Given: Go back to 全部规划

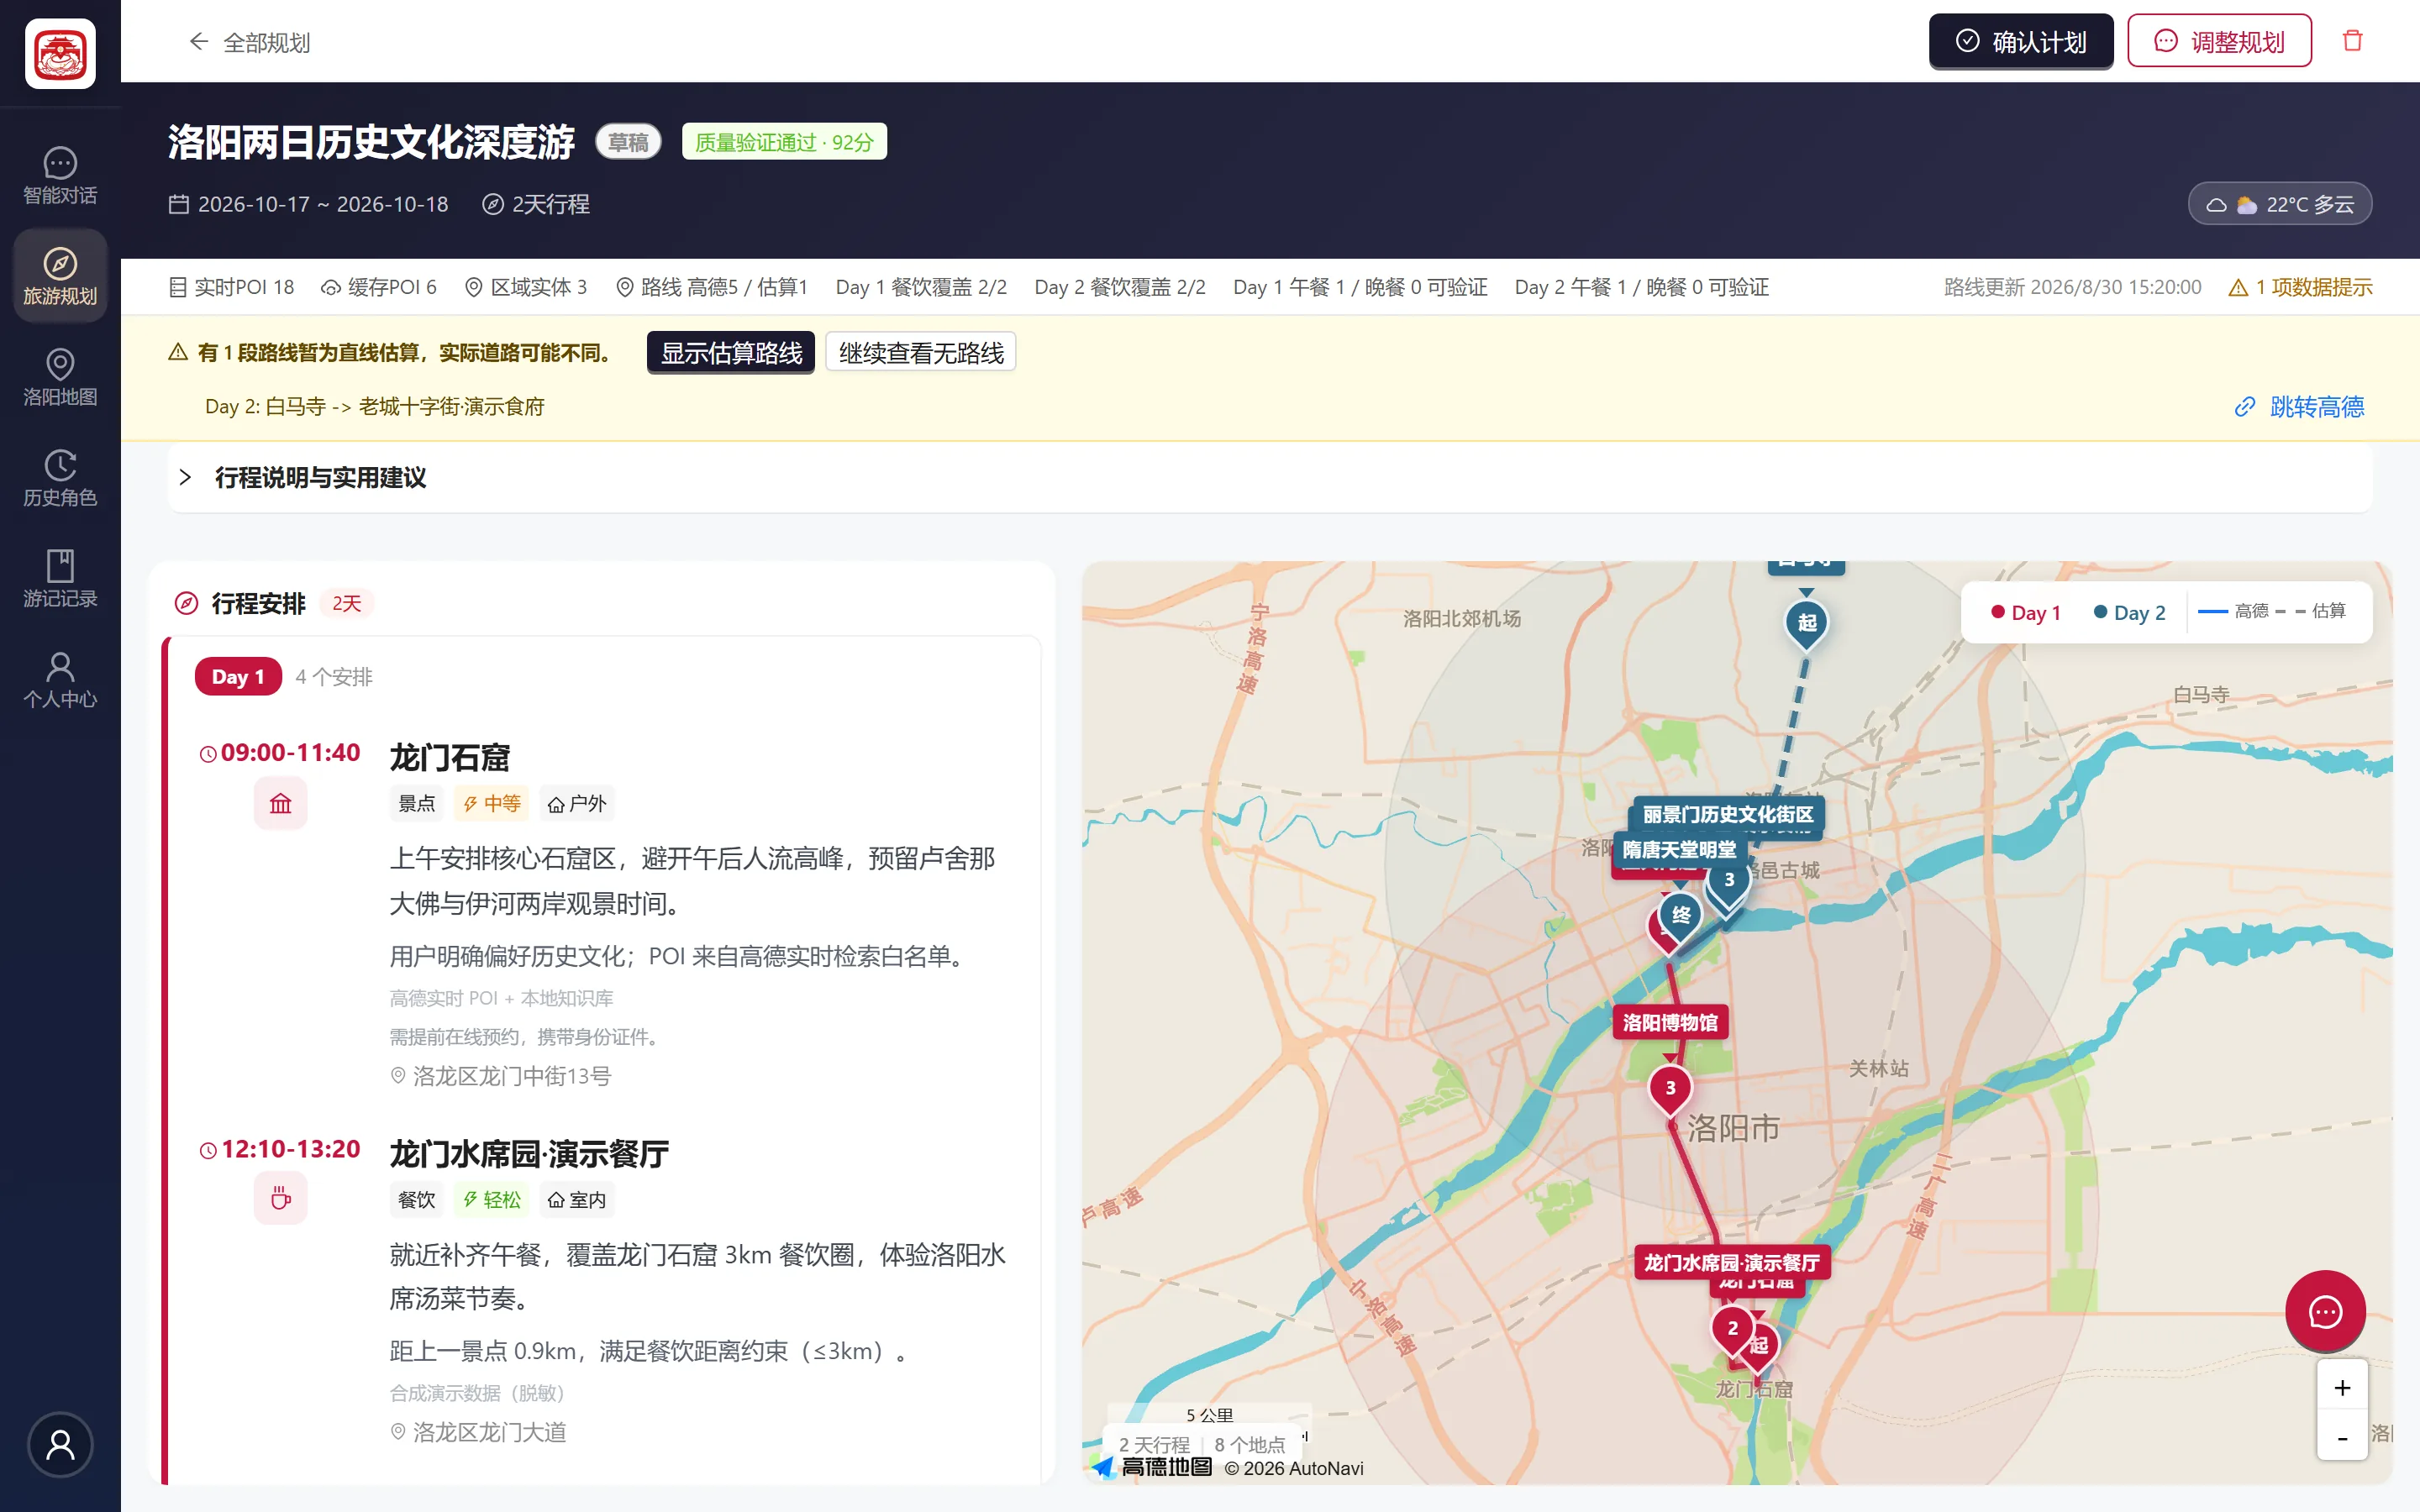Looking at the screenshot, I should click(249, 42).
